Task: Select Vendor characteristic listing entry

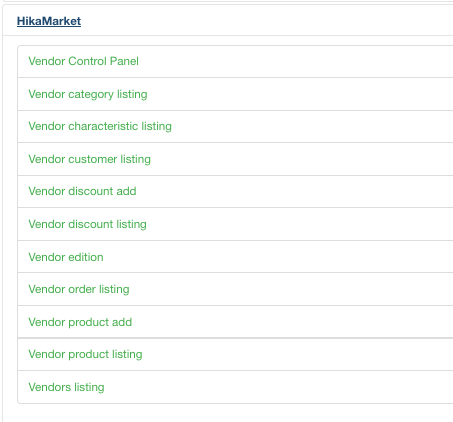Action: point(100,126)
